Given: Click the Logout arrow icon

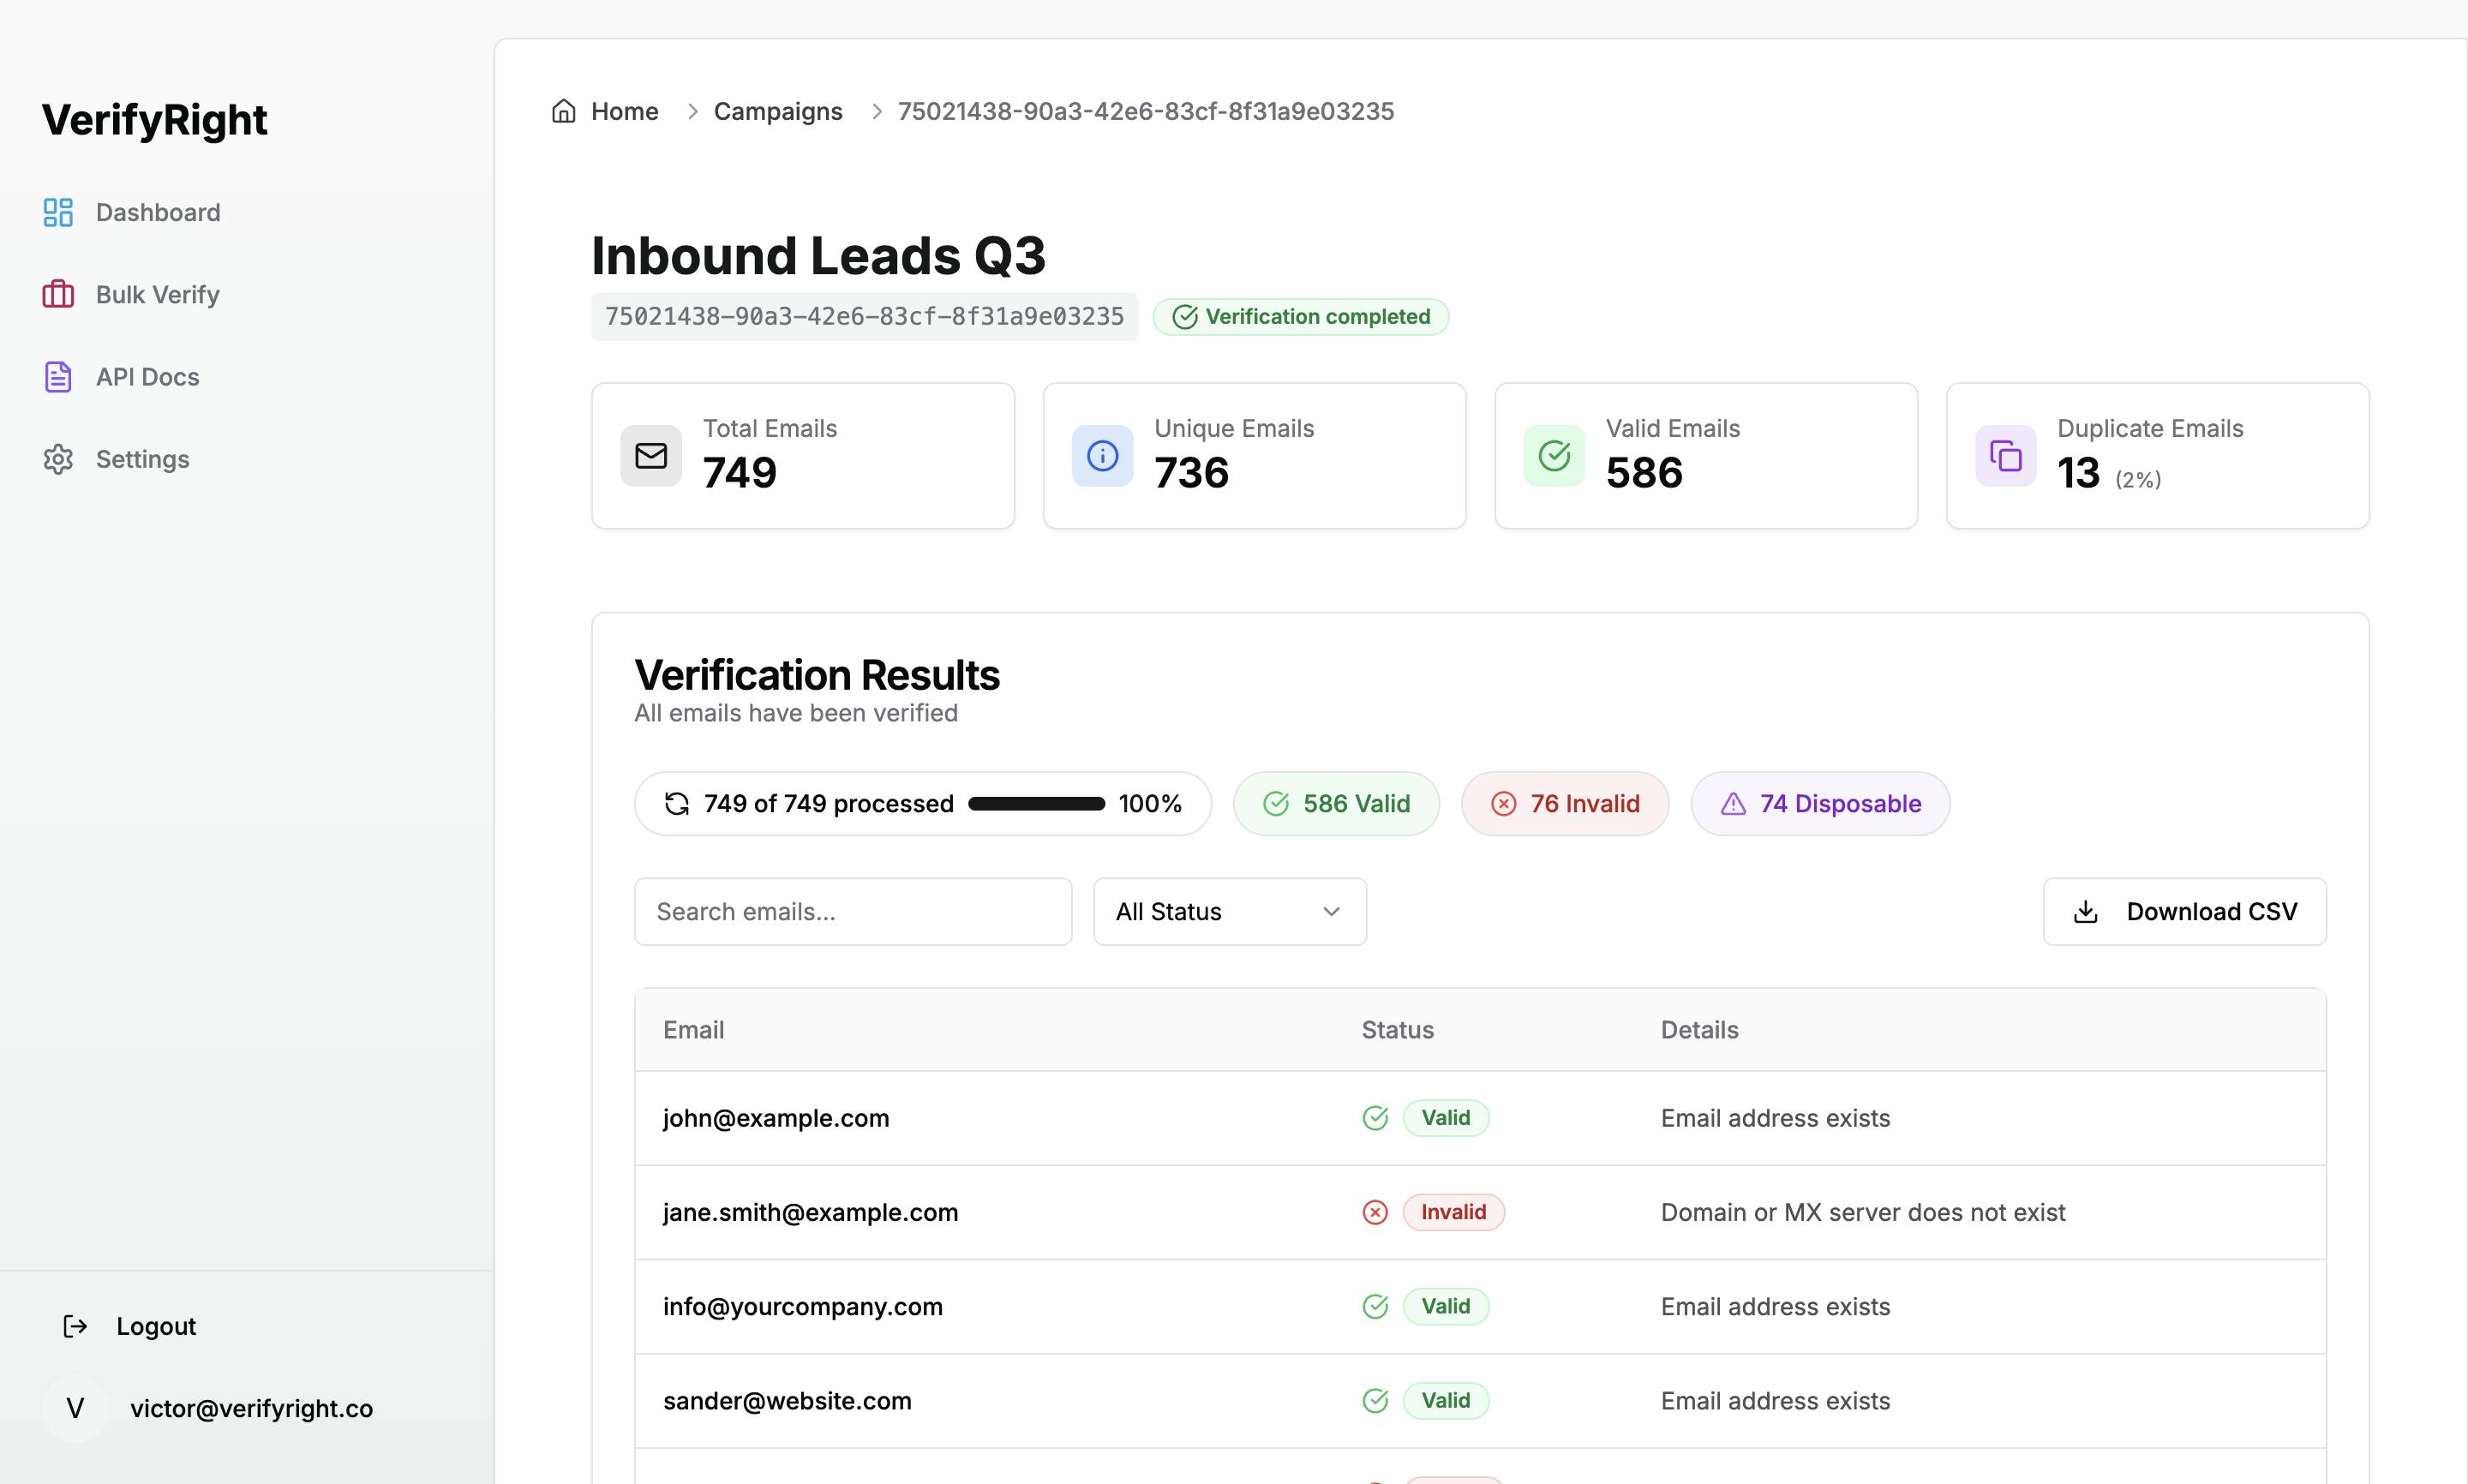Looking at the screenshot, I should tap(75, 1326).
